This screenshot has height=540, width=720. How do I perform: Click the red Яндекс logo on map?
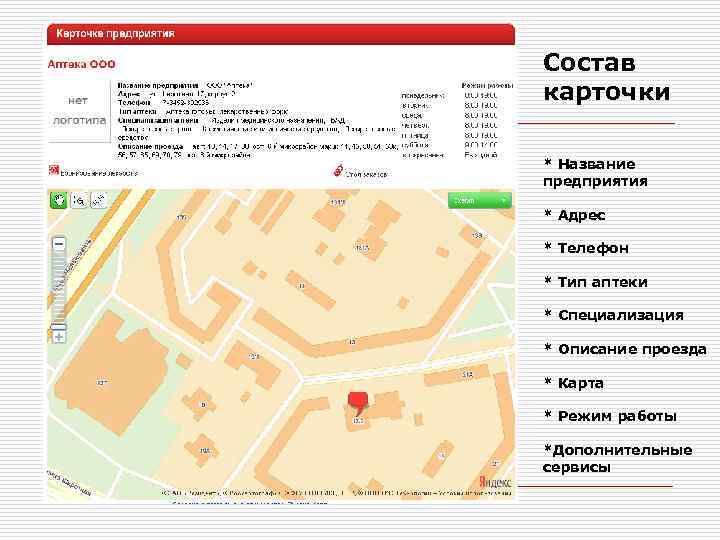click(495, 482)
